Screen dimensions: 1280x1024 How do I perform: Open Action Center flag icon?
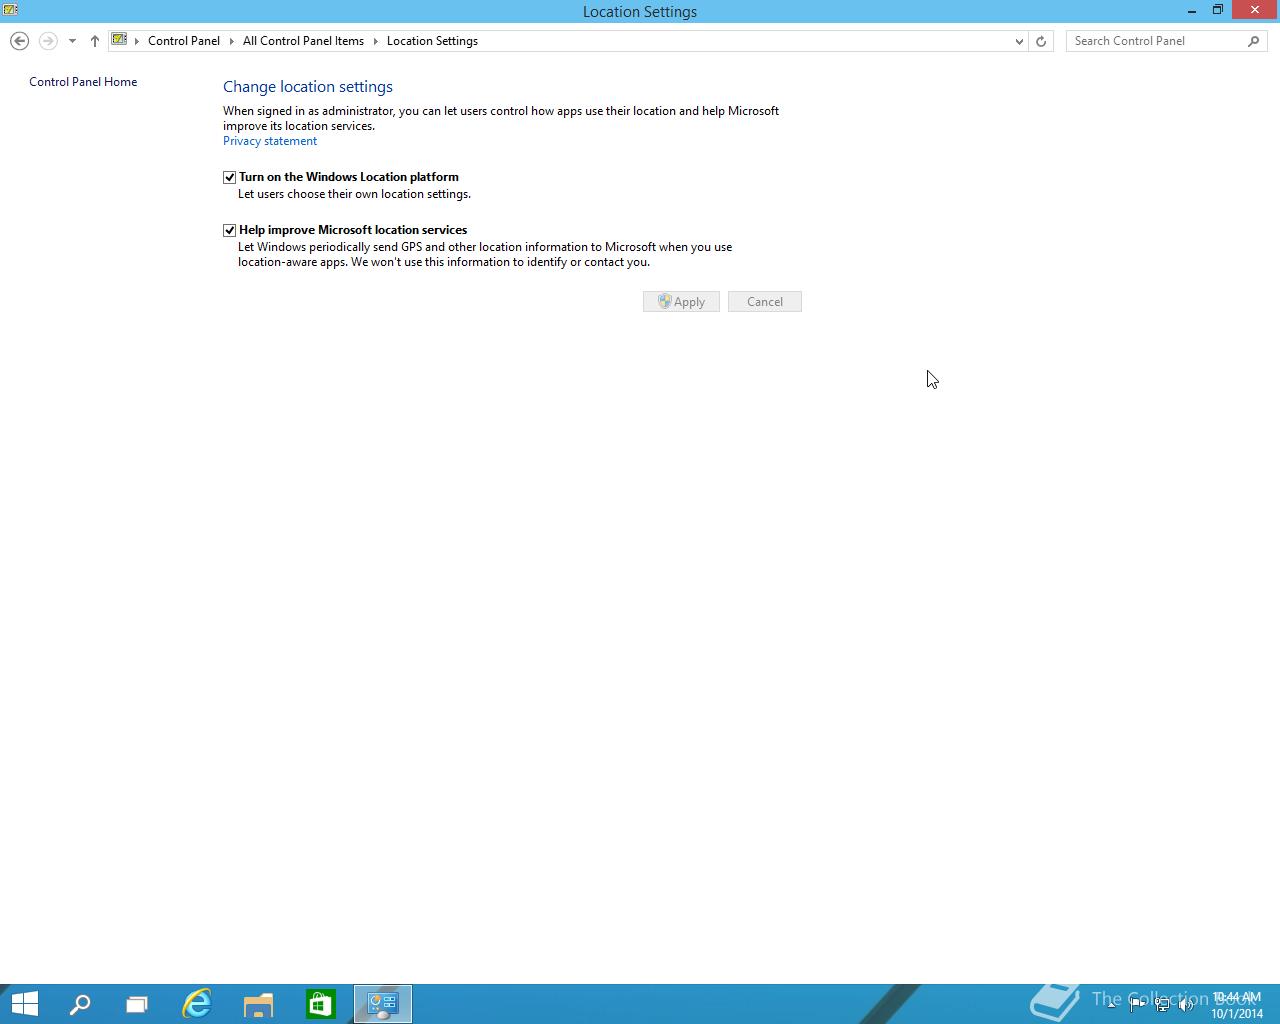tap(1137, 1005)
